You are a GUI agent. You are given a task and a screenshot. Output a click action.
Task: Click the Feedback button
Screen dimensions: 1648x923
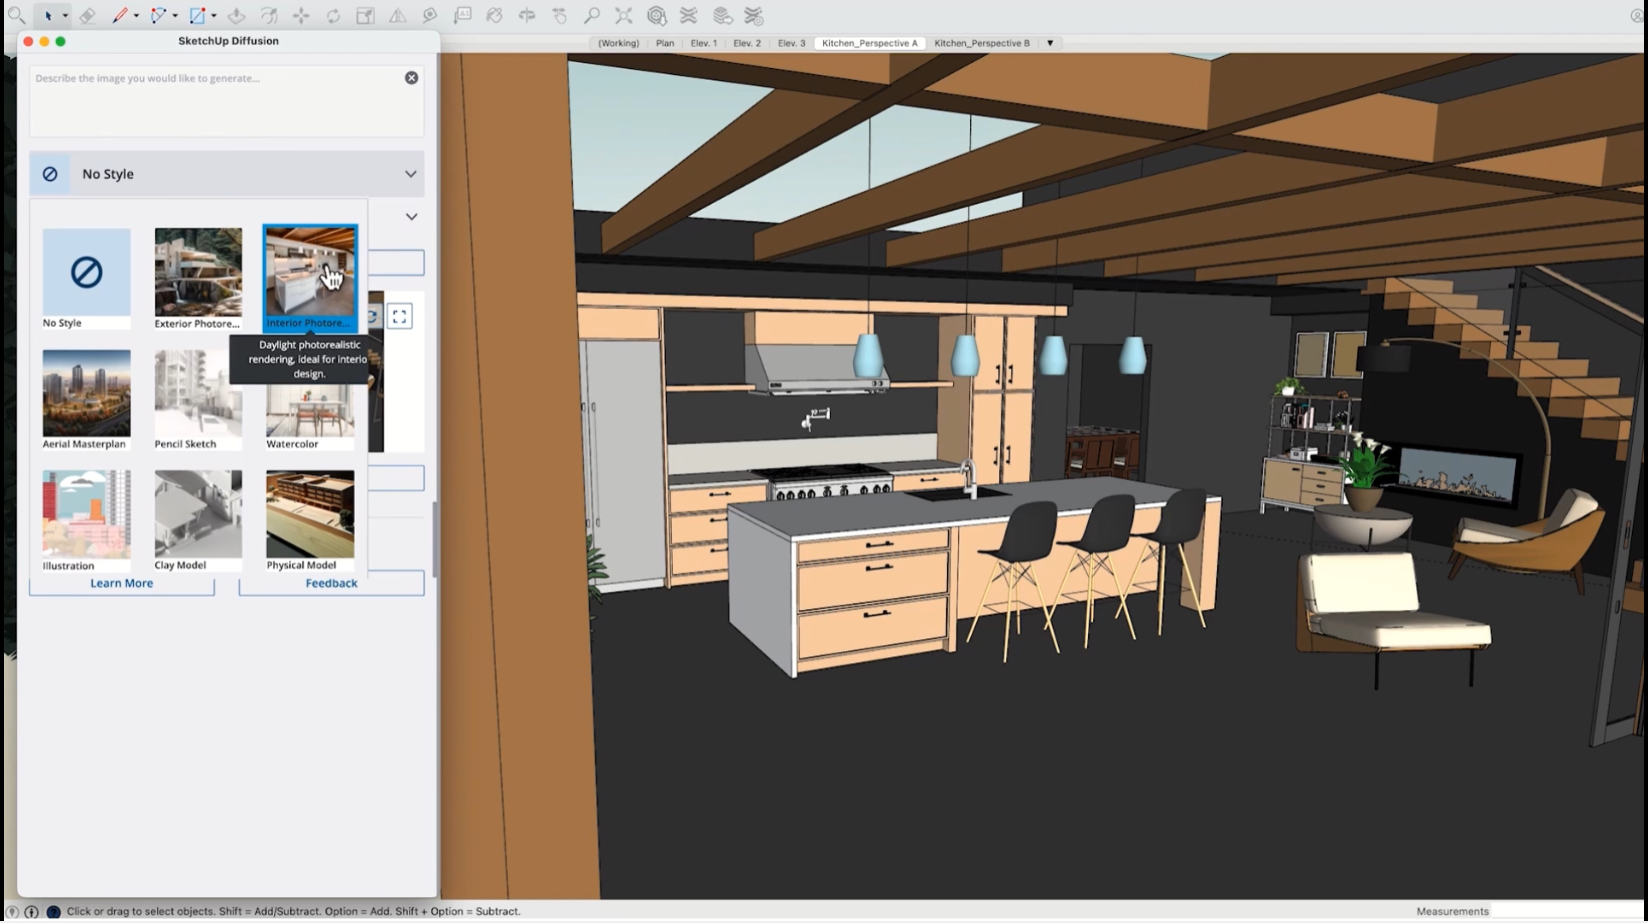click(331, 583)
